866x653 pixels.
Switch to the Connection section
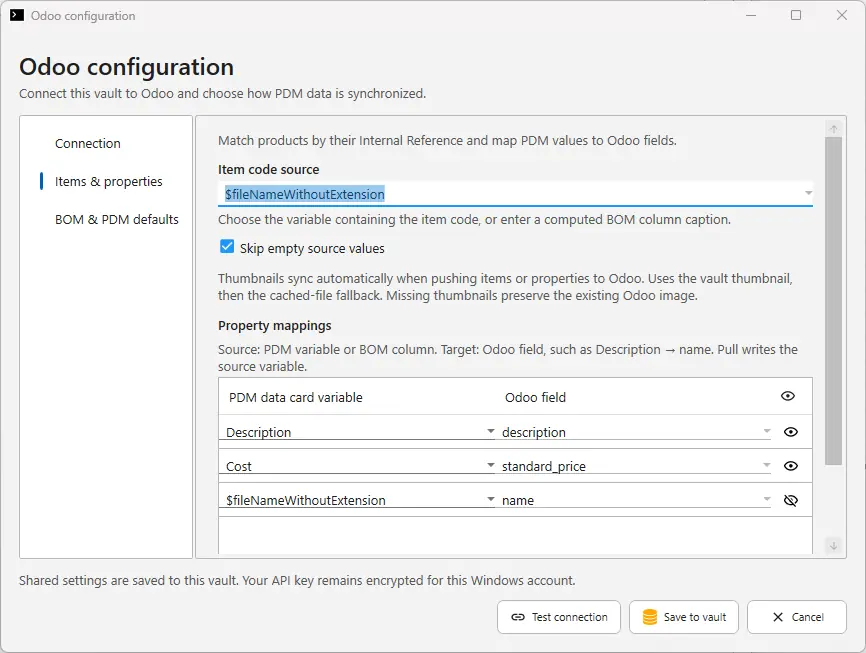coord(88,144)
